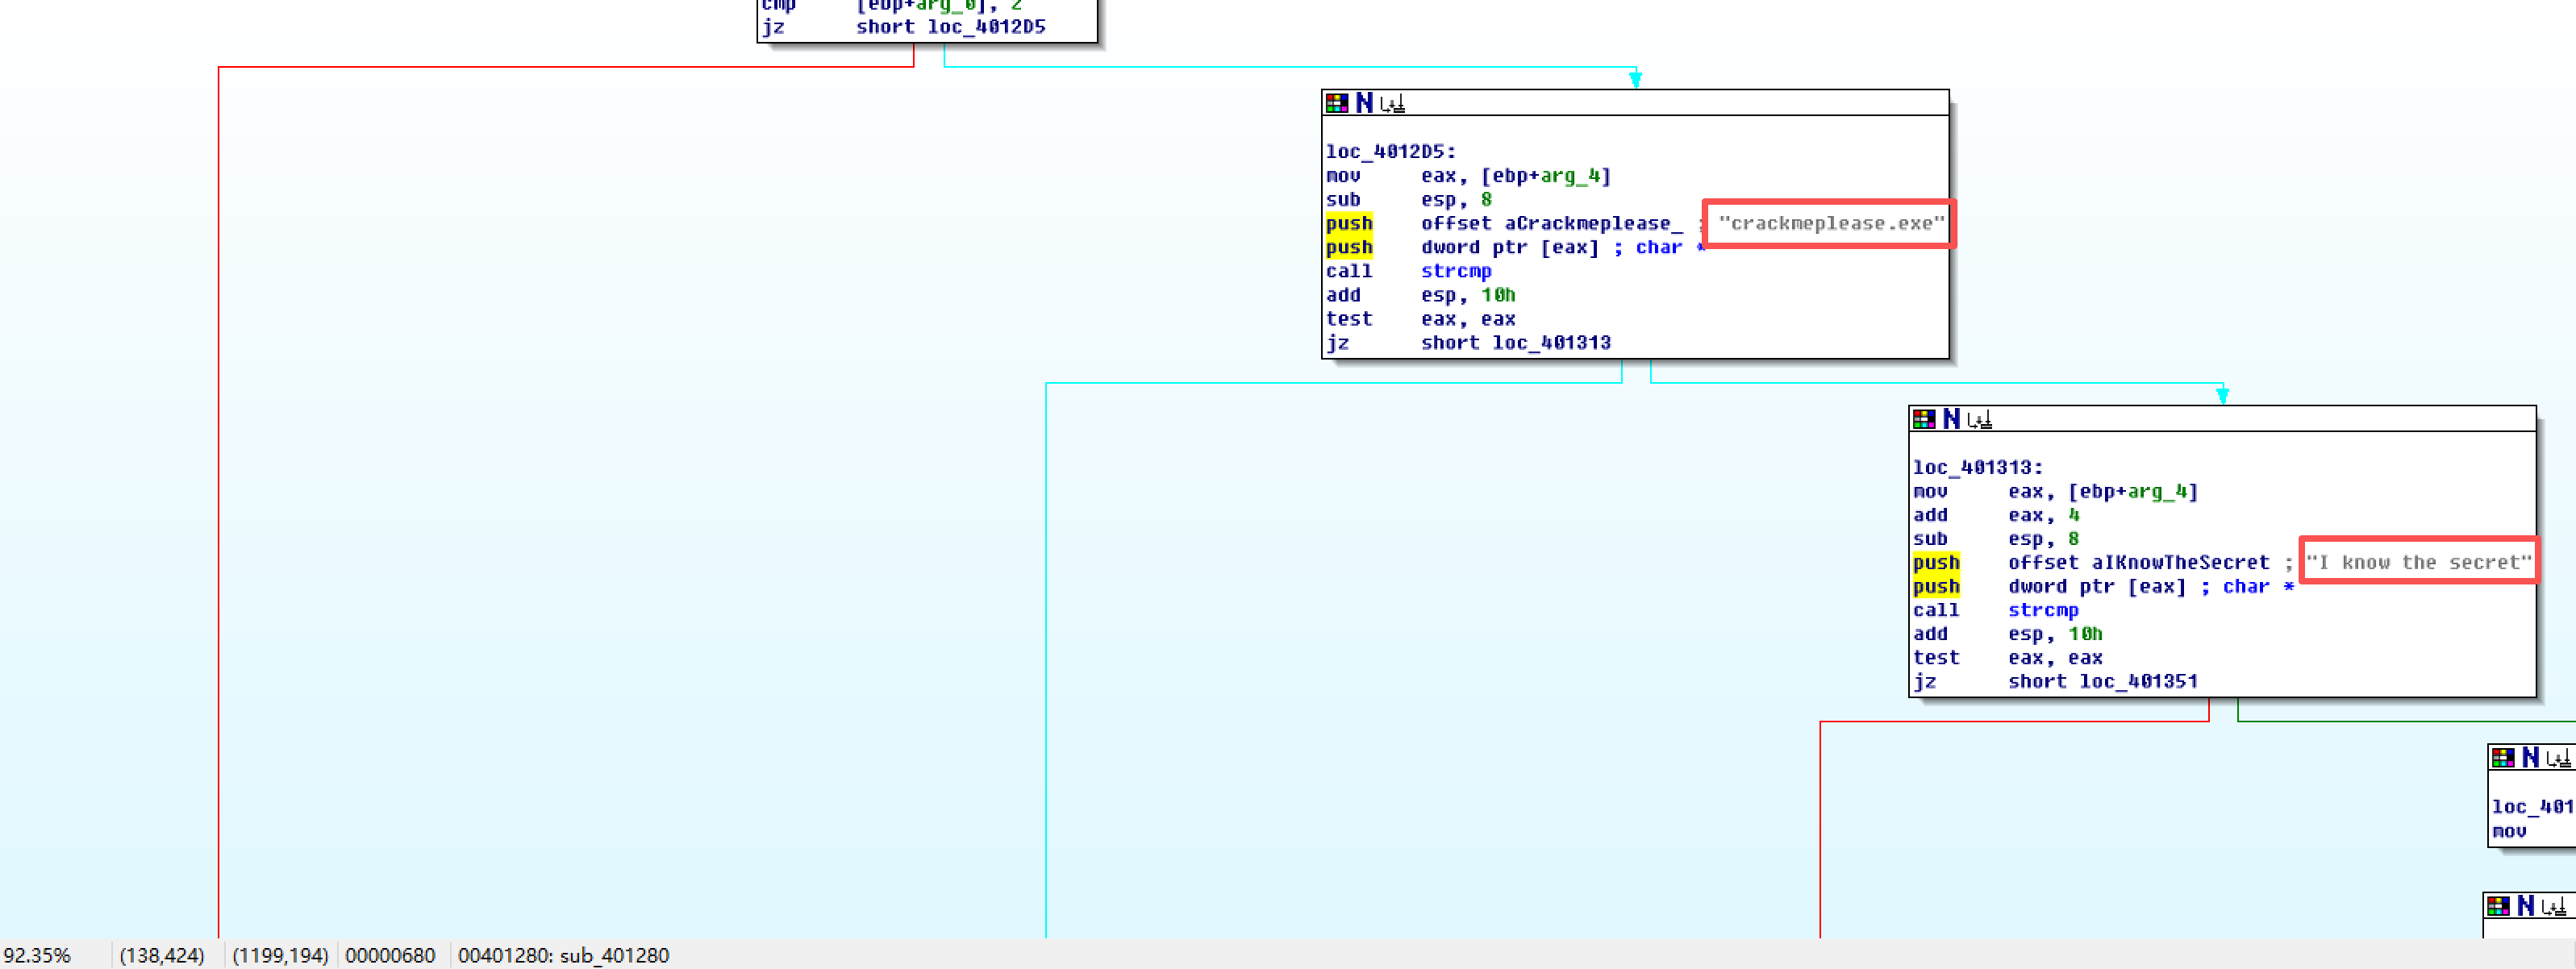Image resolution: width=2576 pixels, height=969 pixels.
Task: Click node color icon on loc_4012D5 block
Action: click(x=1336, y=103)
